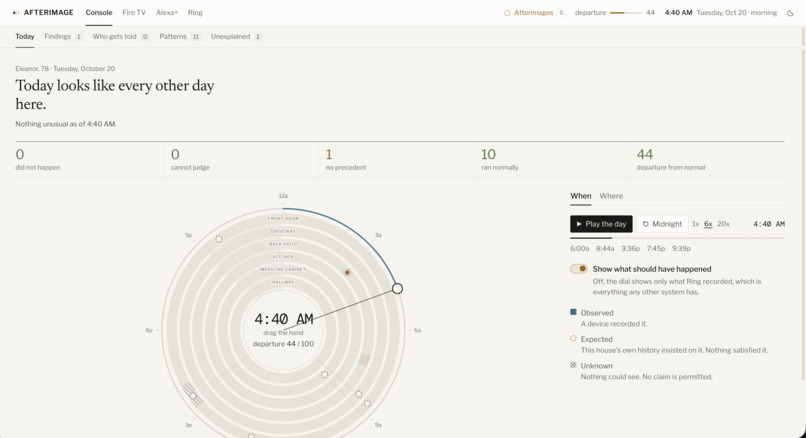This screenshot has width=806, height=438.
Task: Select the When view tab
Action: [580, 196]
